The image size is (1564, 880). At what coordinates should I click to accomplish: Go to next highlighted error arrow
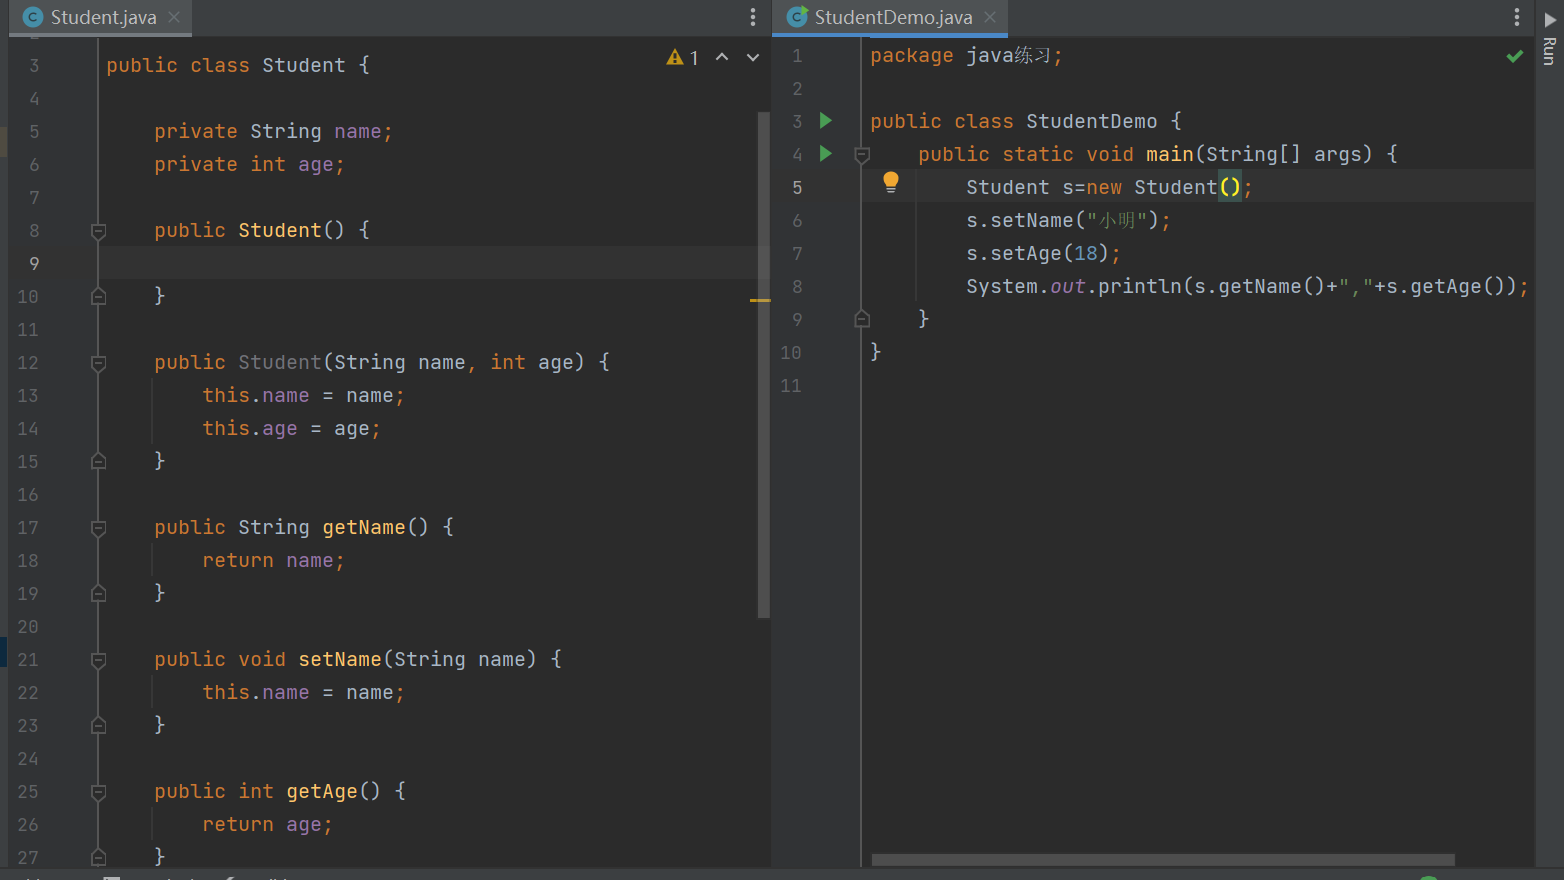(x=753, y=58)
